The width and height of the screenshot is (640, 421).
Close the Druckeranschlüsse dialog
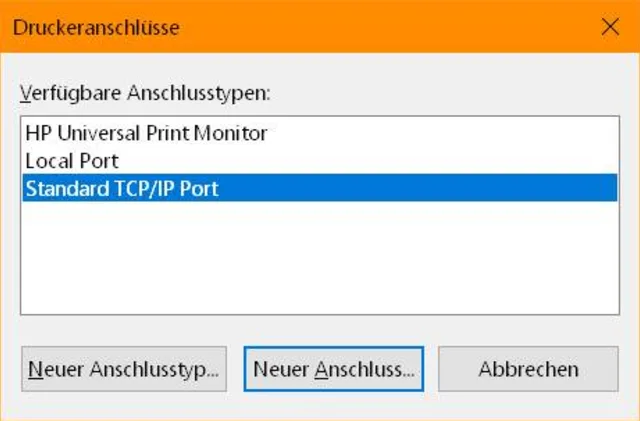pyautogui.click(x=610, y=27)
